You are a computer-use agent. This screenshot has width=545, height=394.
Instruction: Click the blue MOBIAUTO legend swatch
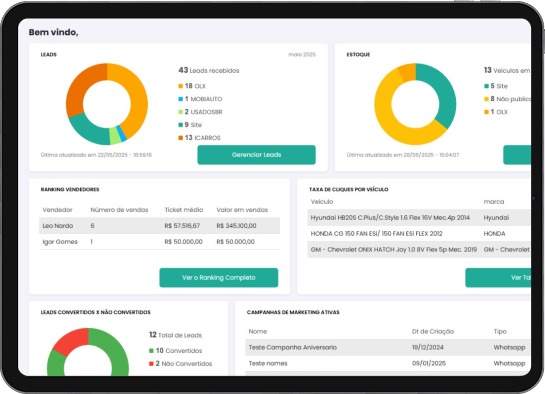coord(180,99)
